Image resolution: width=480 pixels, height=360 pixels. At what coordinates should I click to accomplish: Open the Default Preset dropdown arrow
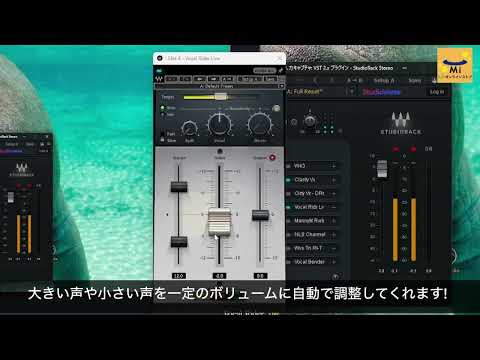[x=281, y=86]
